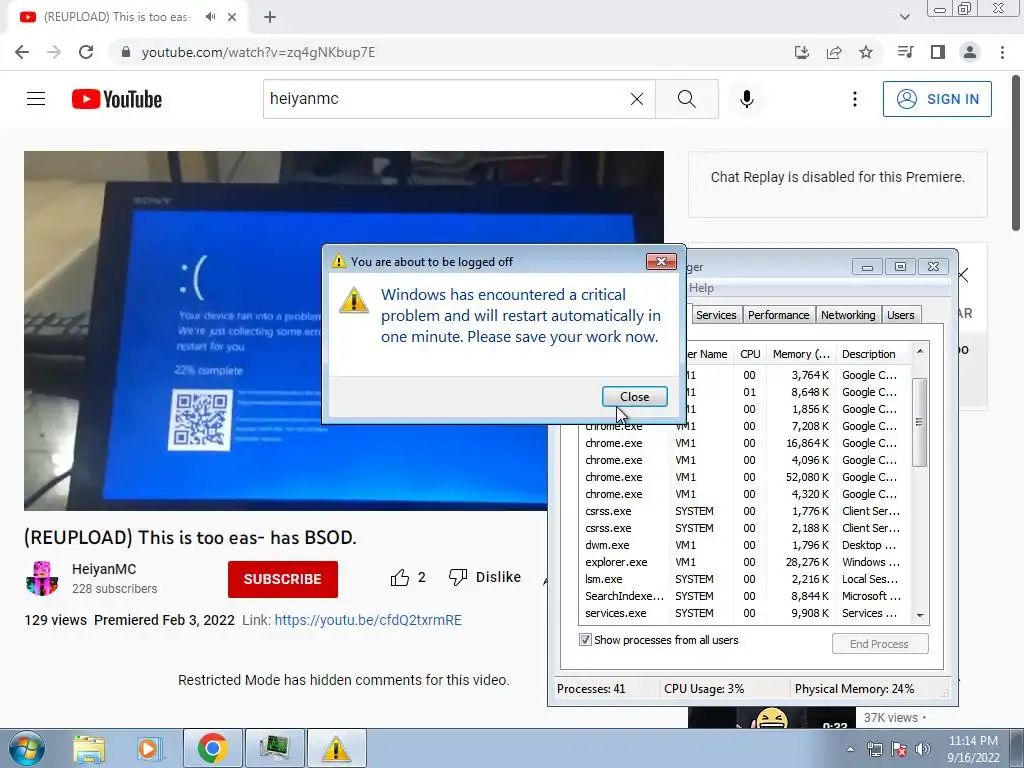1024x768 pixels.
Task: Click the Dislike thumbs down button
Action: pos(485,577)
